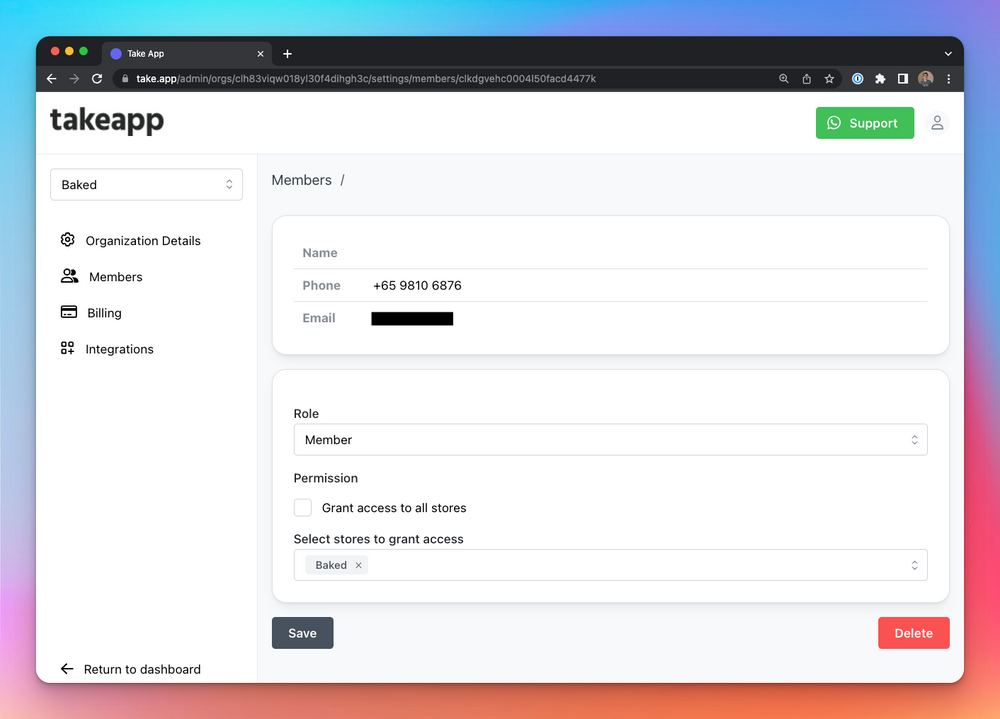Click the share page icon
The width and height of the screenshot is (1000, 719).
[806, 78]
